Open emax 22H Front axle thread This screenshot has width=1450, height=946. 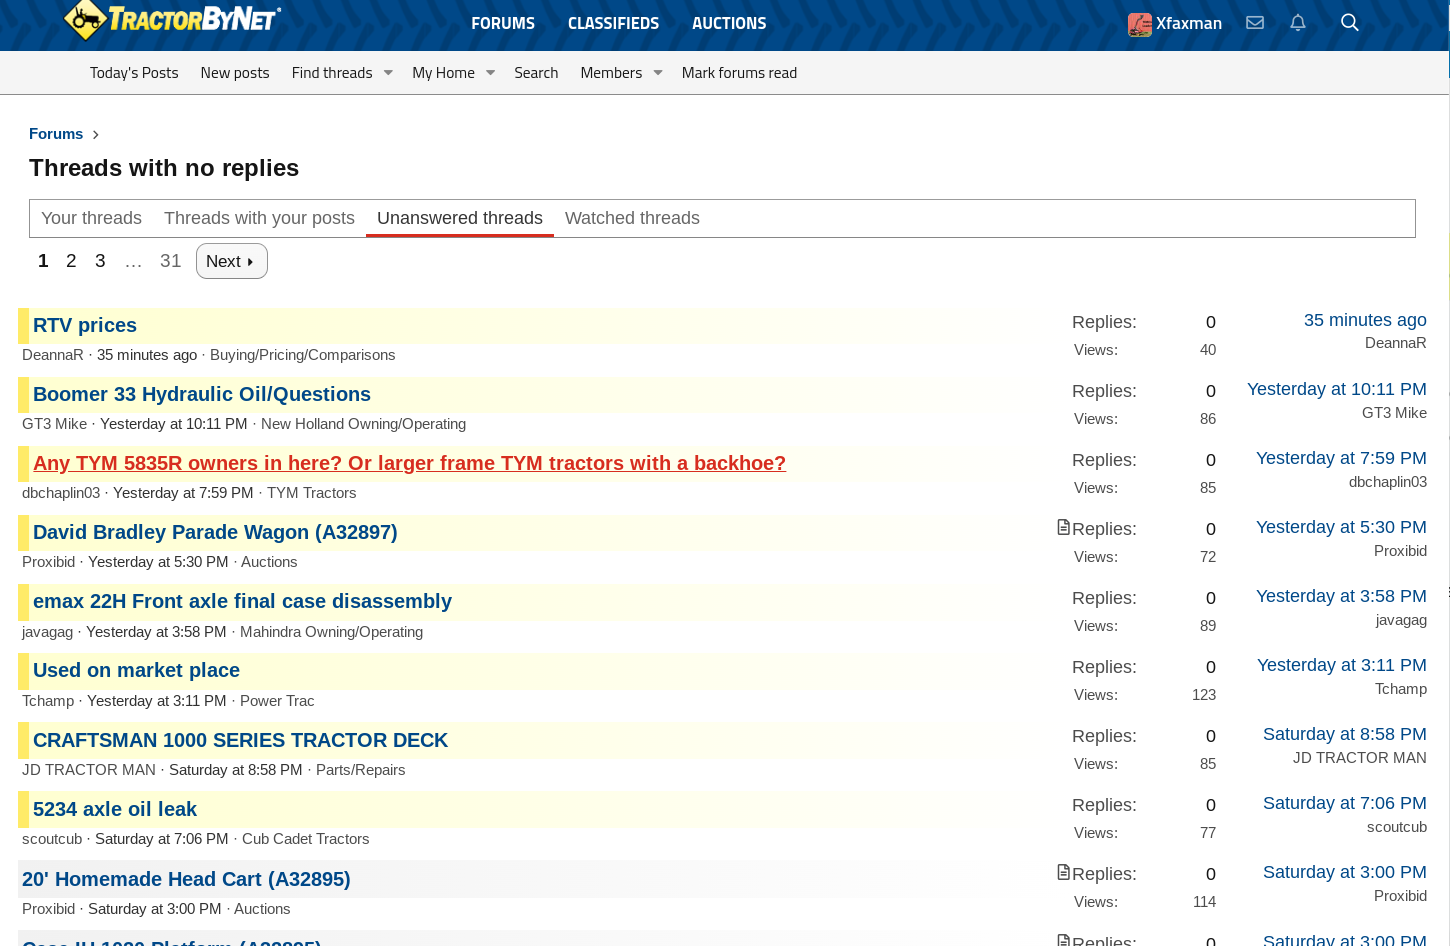click(242, 601)
